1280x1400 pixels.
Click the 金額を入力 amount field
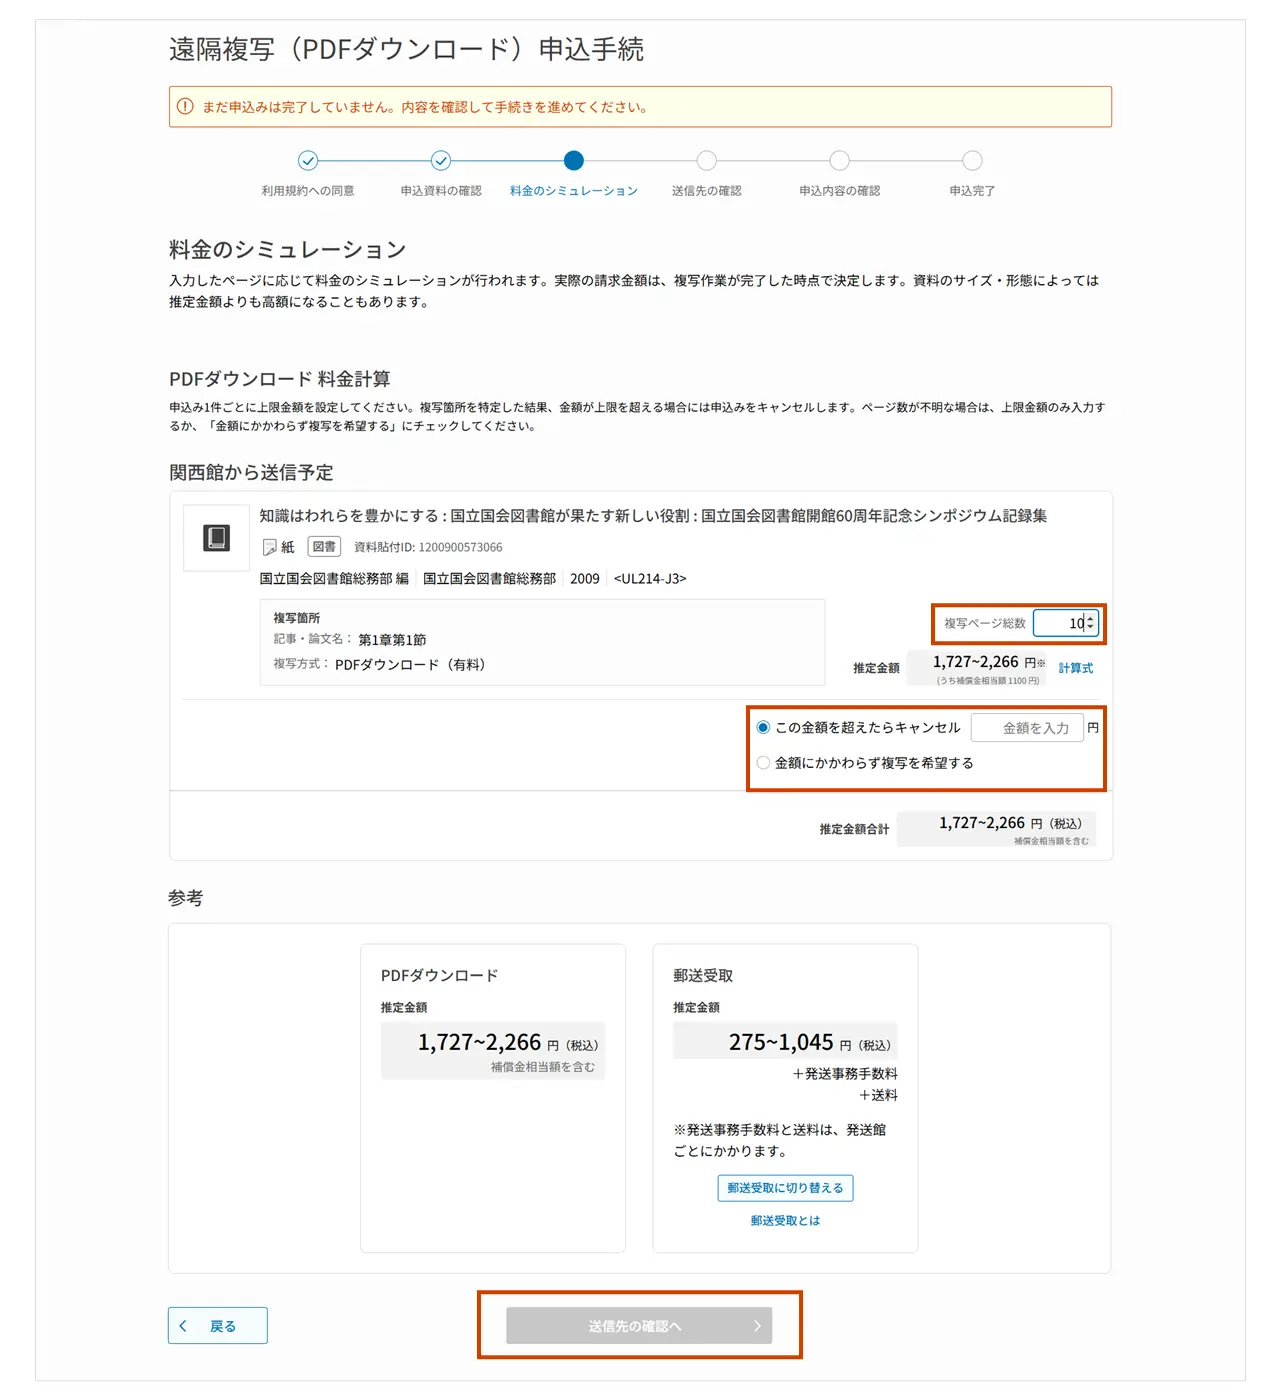[x=1028, y=728]
